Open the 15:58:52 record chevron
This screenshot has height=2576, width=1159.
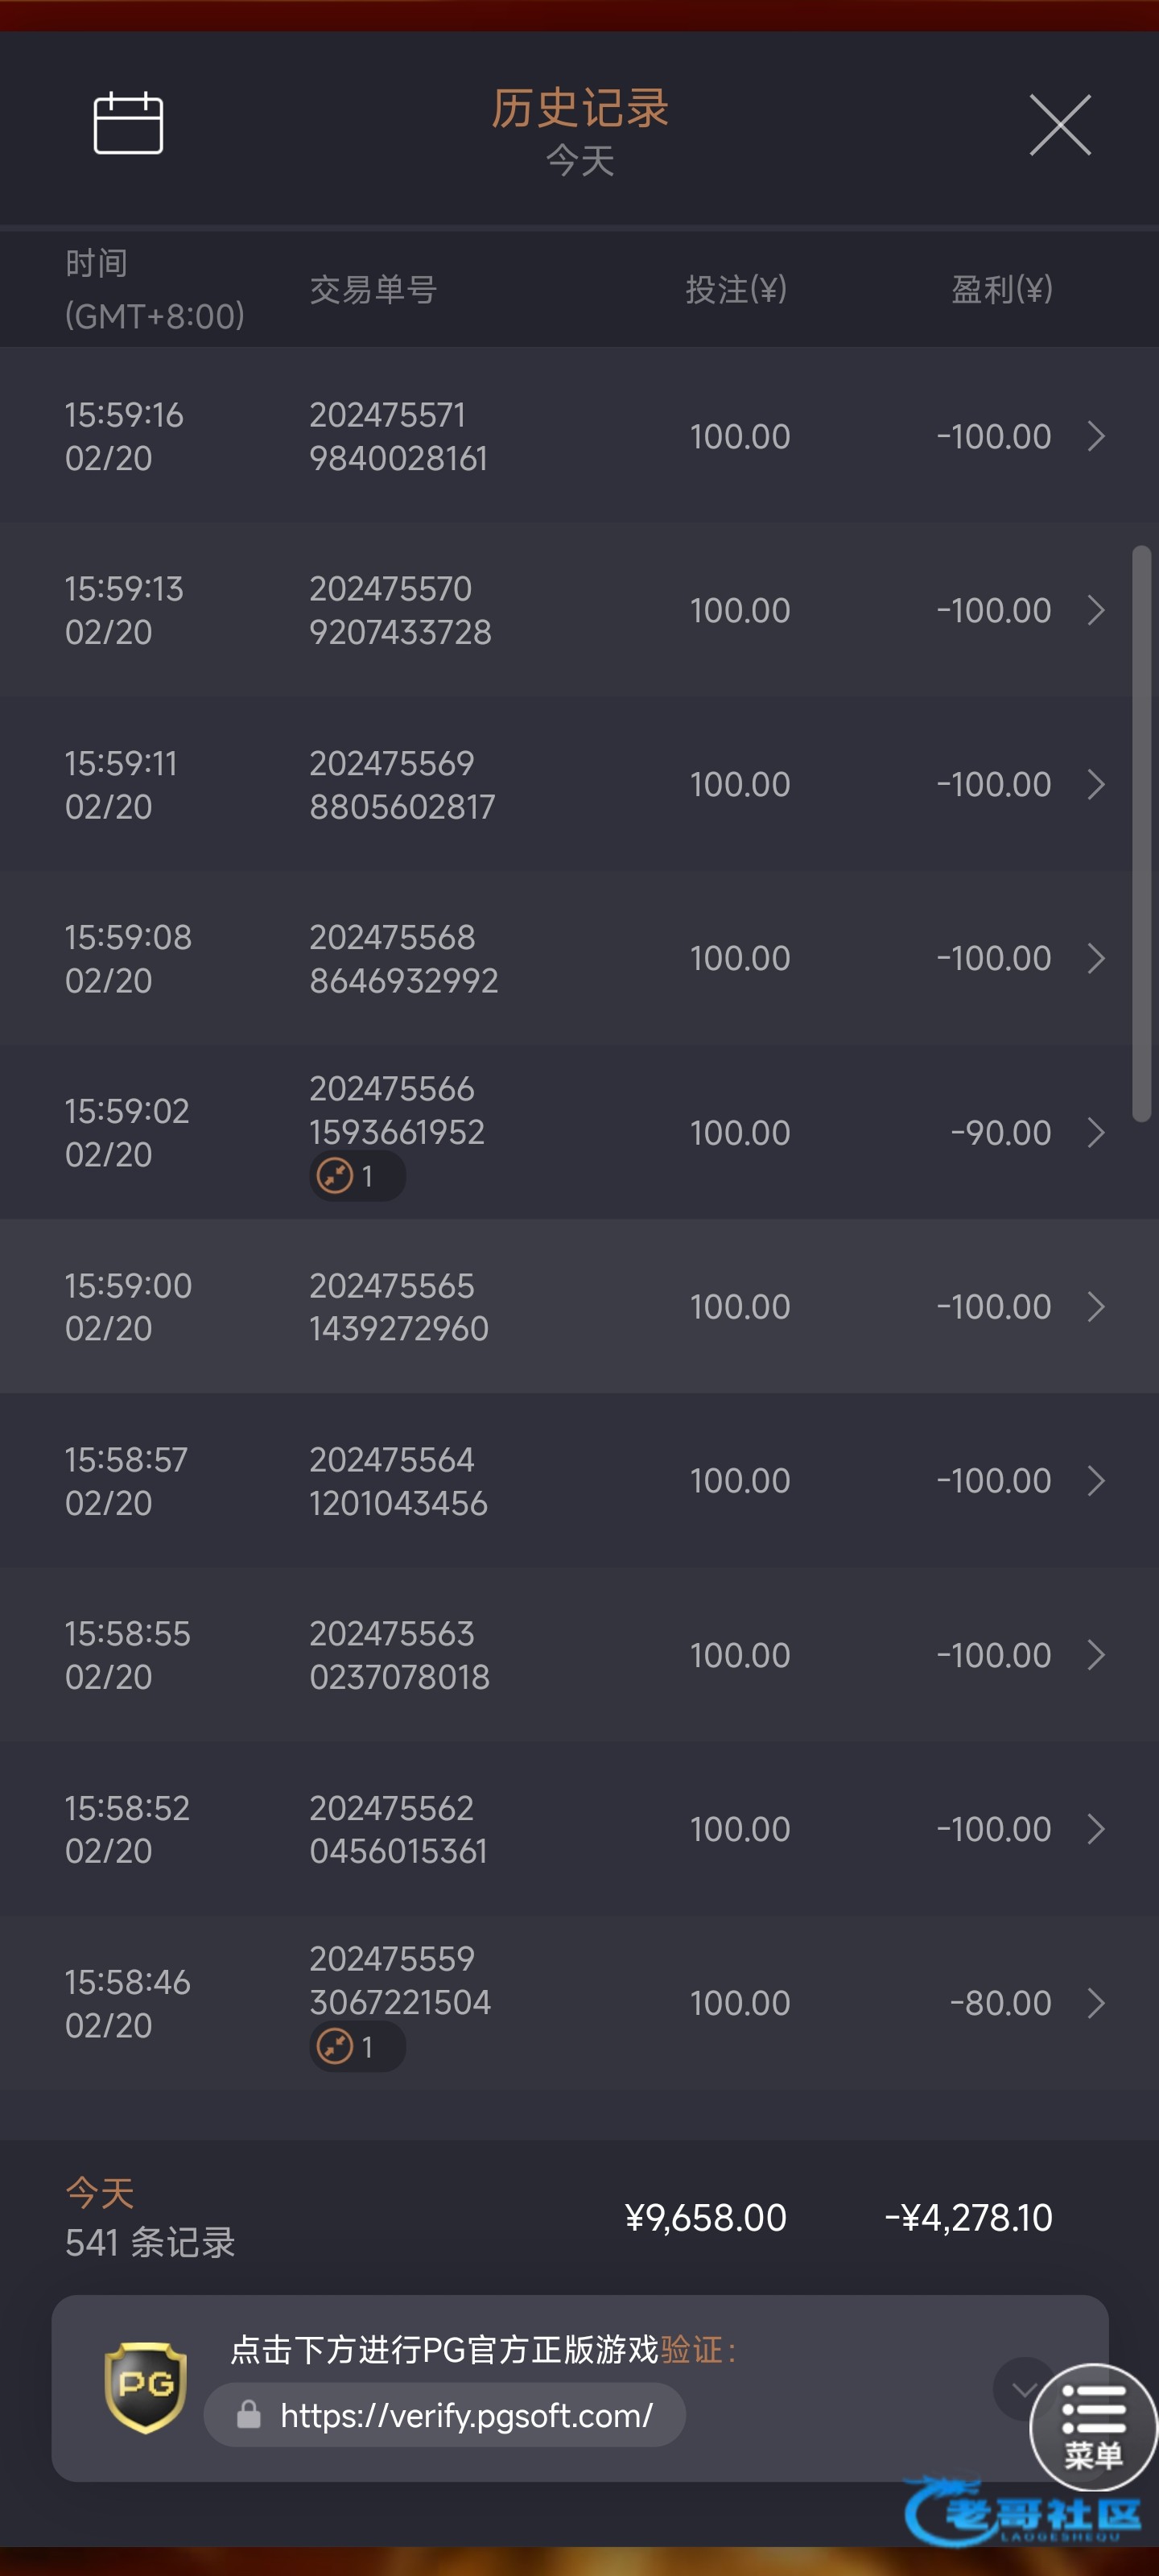tap(1096, 1829)
